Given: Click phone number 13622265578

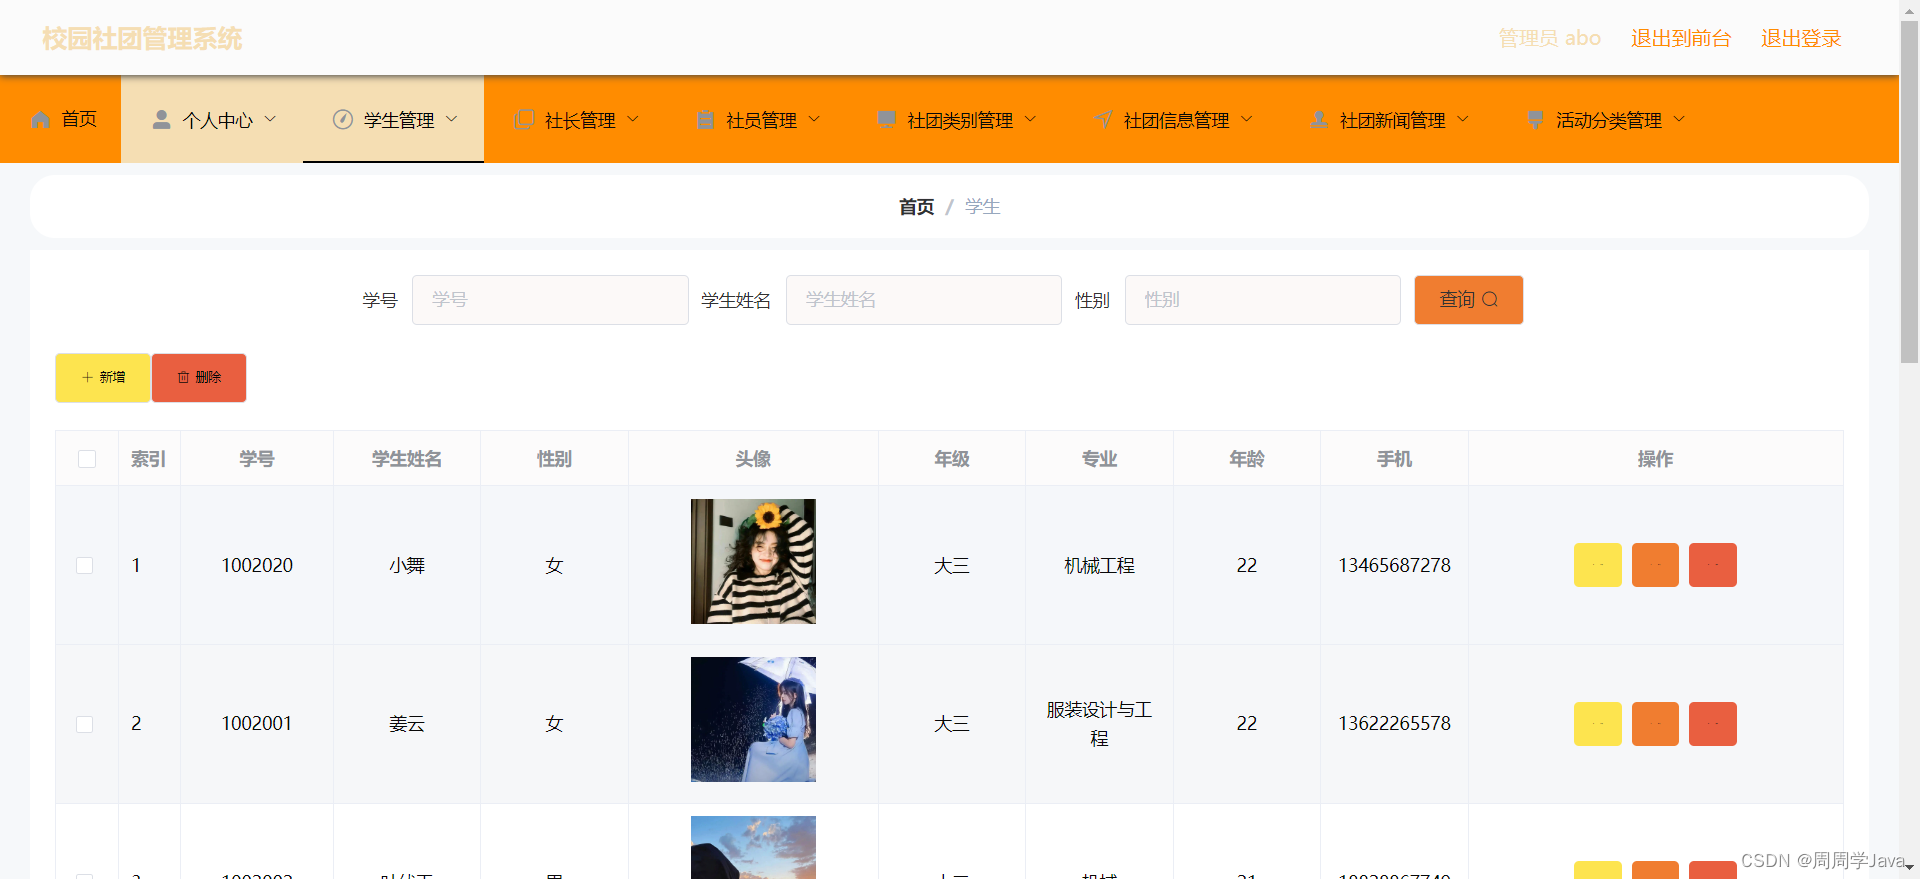Looking at the screenshot, I should 1394,723.
